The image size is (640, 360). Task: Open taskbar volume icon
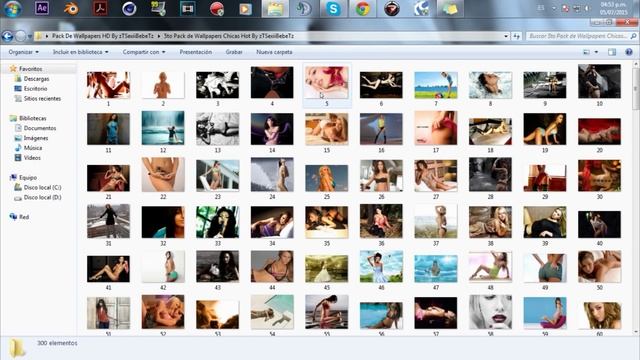tap(588, 8)
